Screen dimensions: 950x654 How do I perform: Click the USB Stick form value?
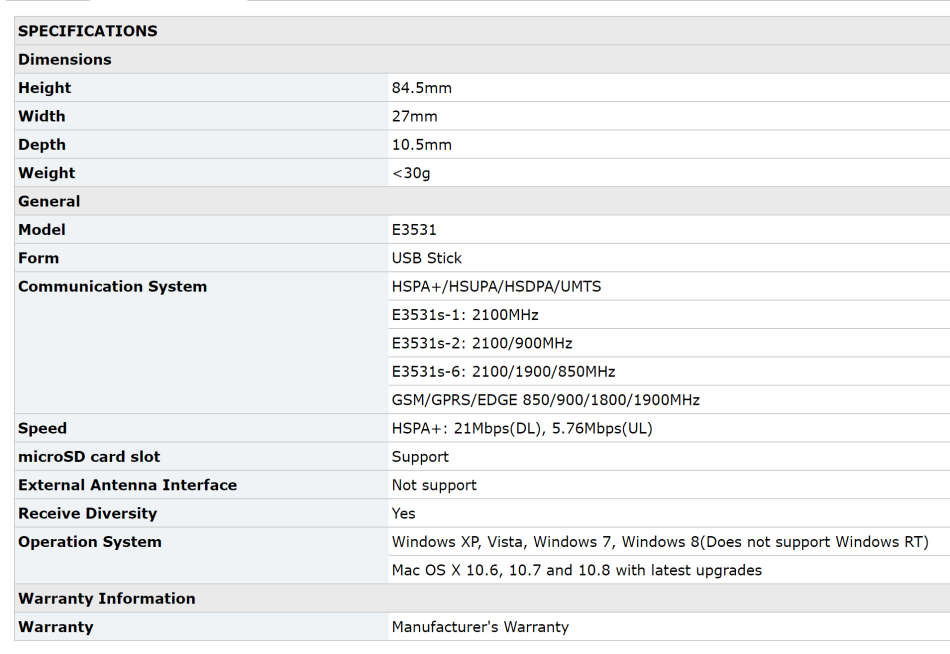coord(427,258)
